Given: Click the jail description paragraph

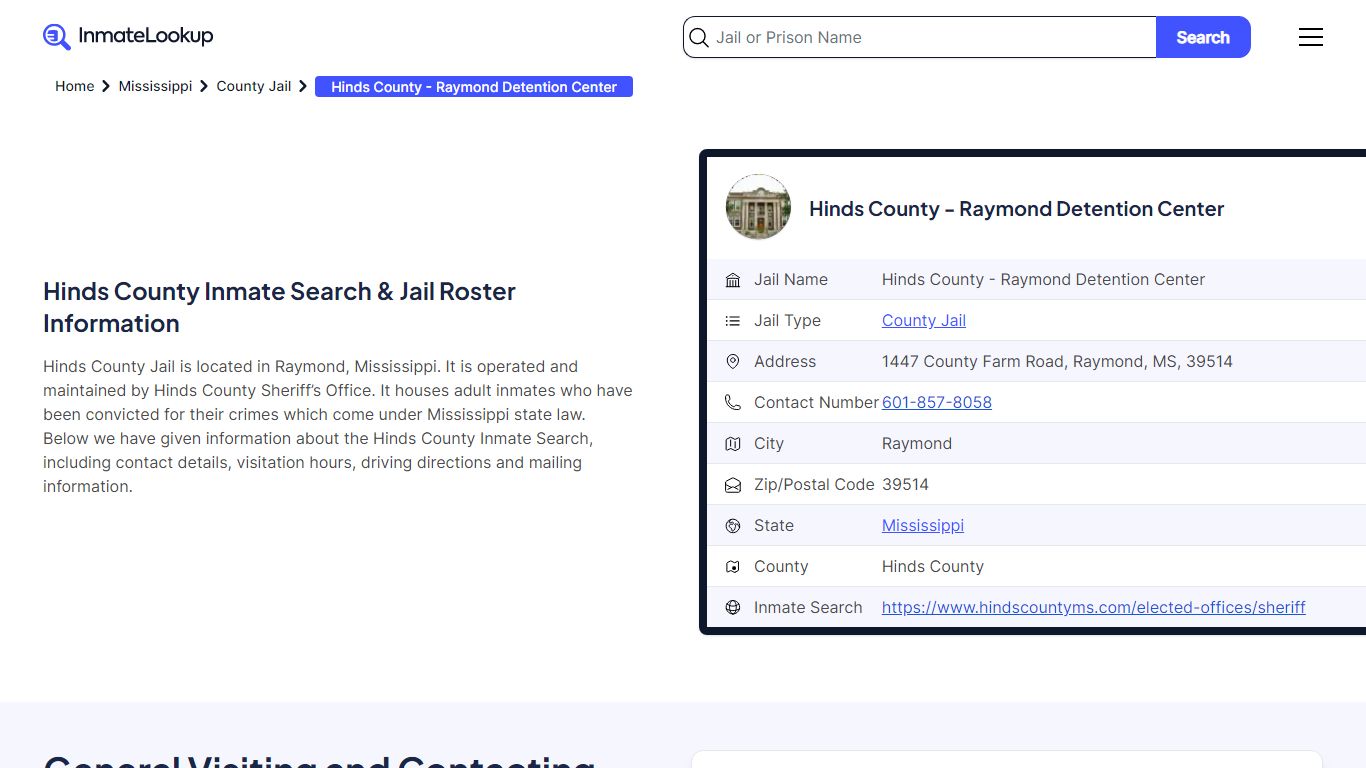Looking at the screenshot, I should coord(338,426).
